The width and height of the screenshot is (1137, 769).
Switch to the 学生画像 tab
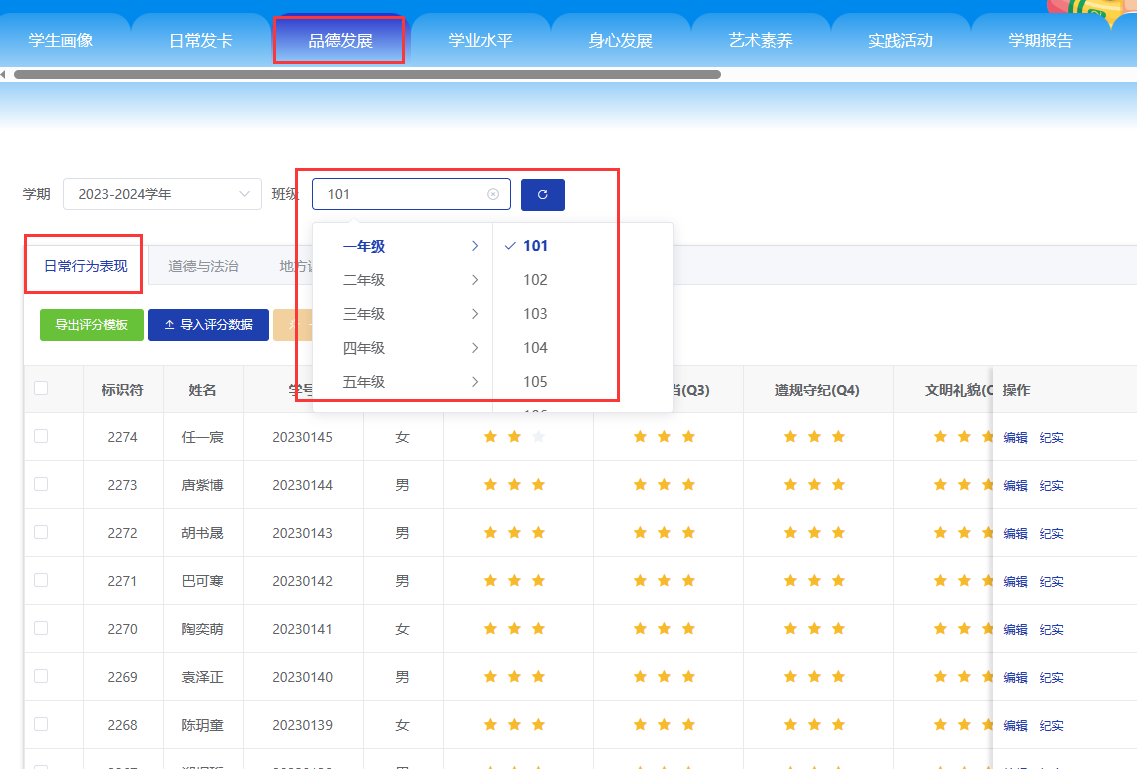pos(61,41)
